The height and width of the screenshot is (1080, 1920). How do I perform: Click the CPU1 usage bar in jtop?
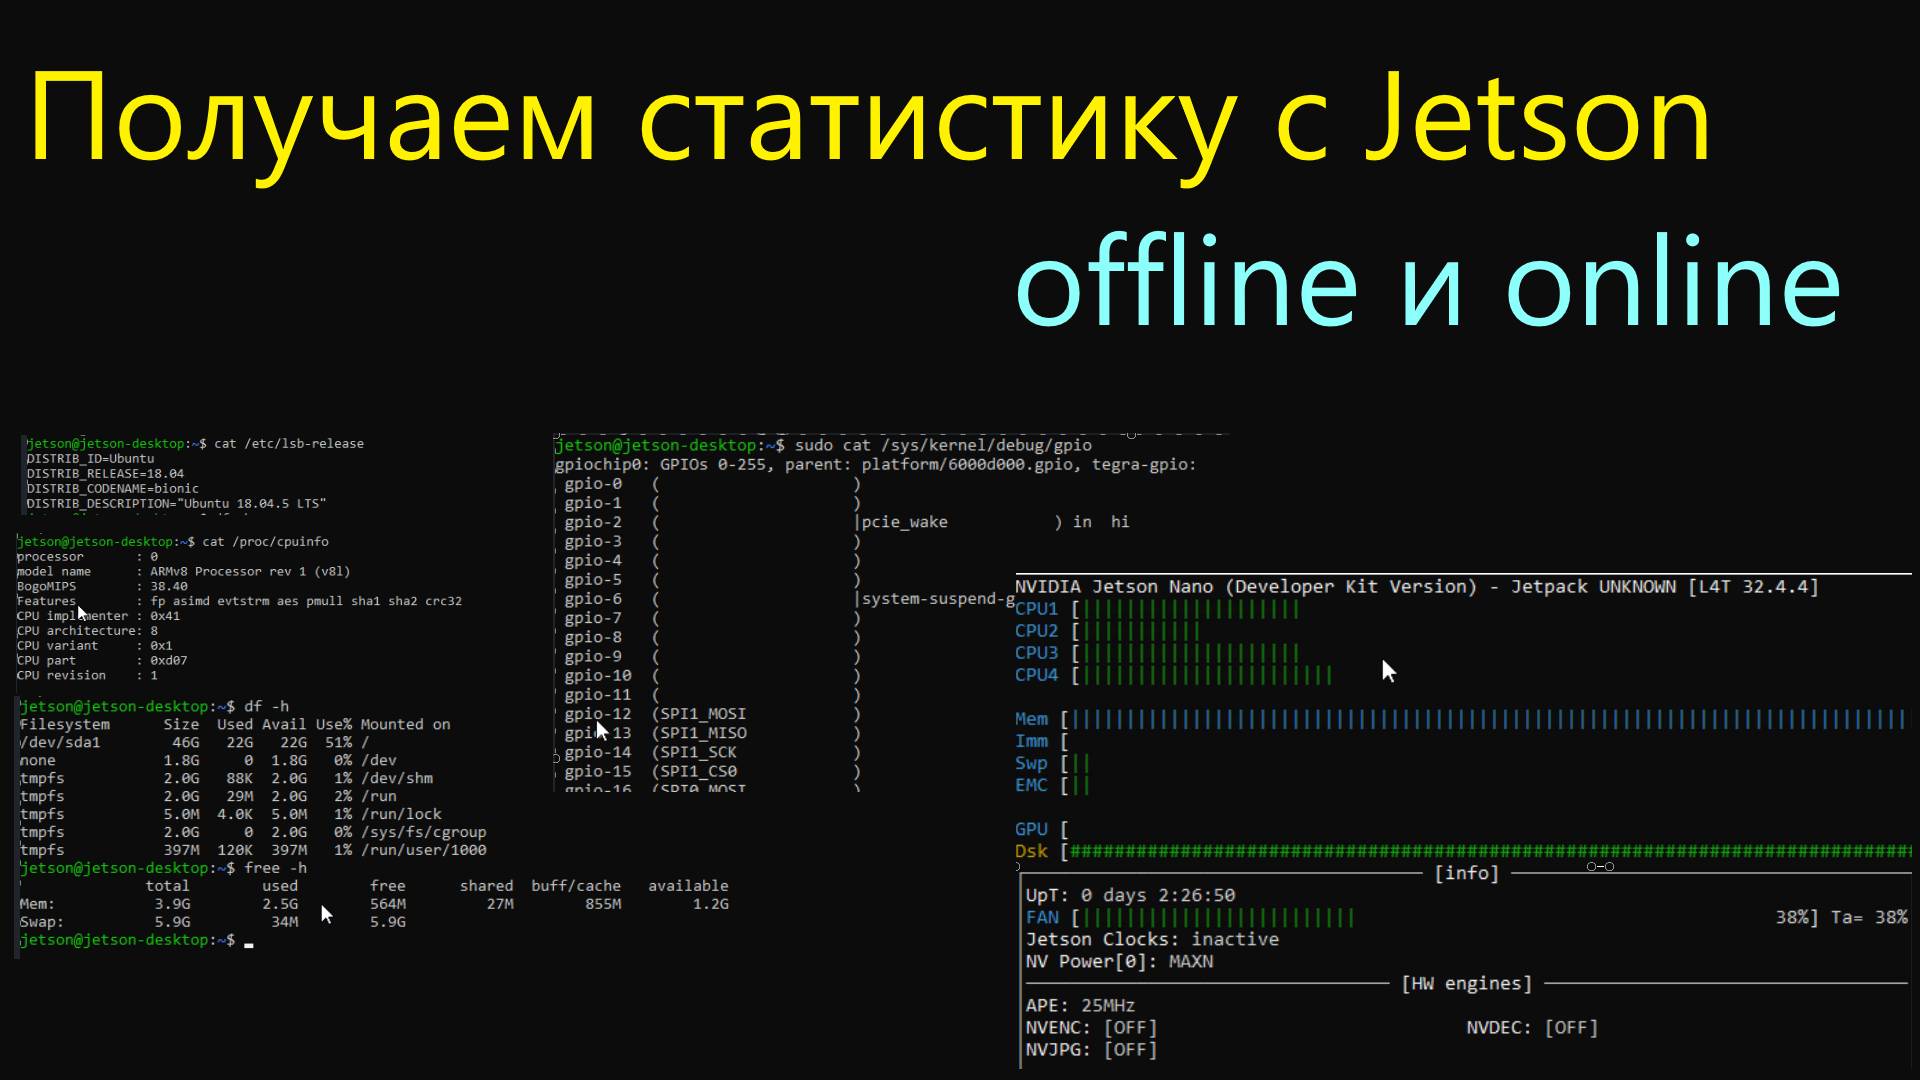pos(1180,608)
